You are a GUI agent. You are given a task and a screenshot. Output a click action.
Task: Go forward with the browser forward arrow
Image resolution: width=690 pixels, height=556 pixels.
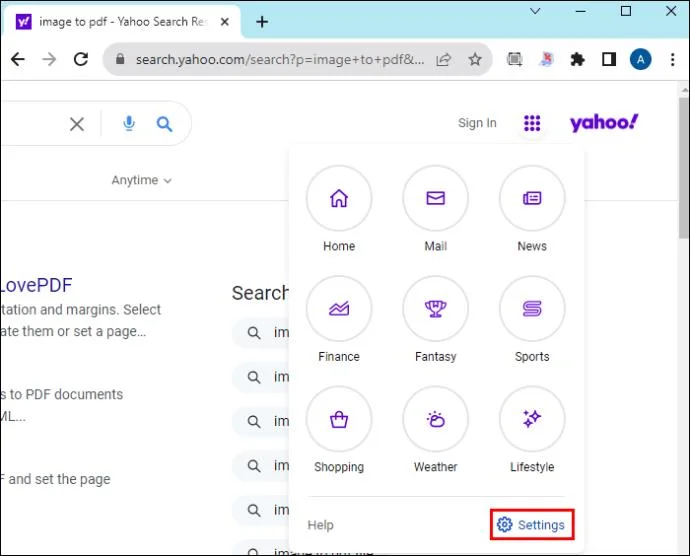click(x=49, y=59)
